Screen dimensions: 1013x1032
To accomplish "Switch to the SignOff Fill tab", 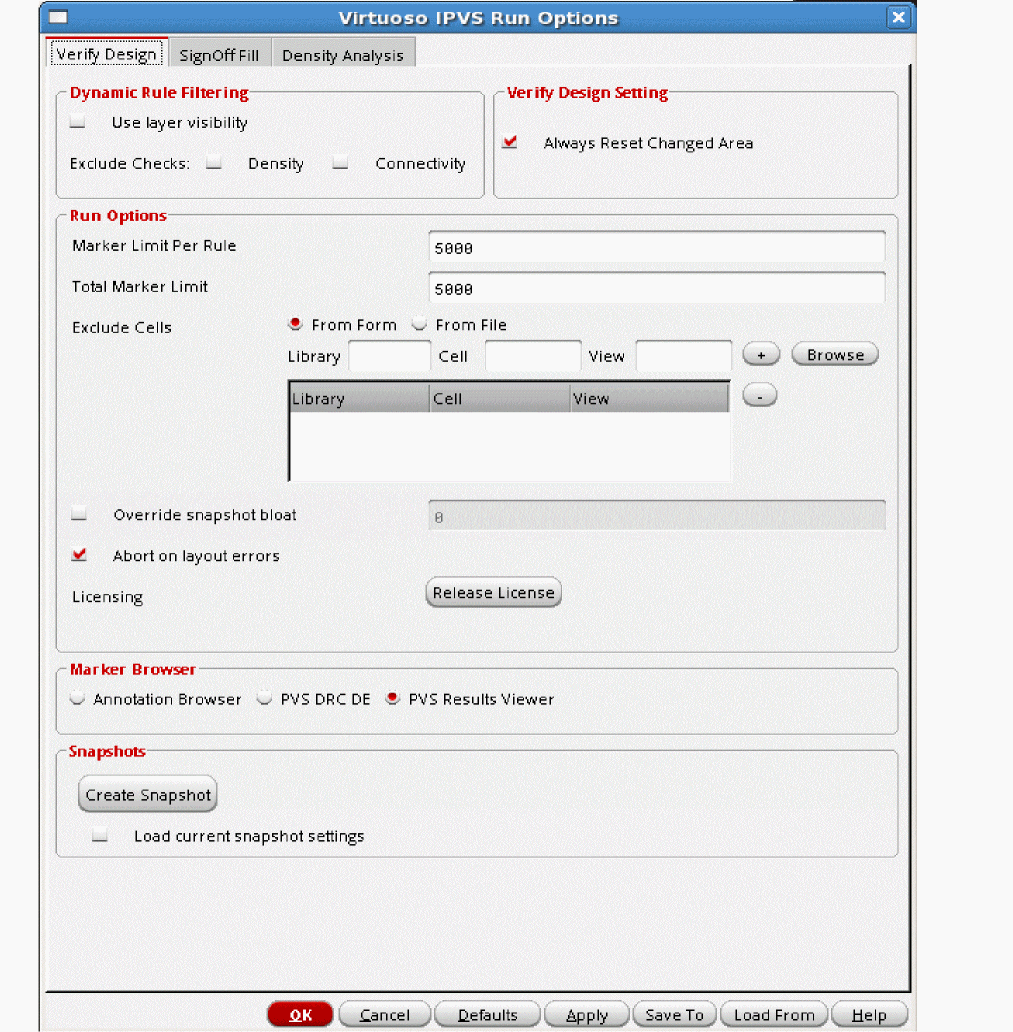I will click(x=219, y=56).
